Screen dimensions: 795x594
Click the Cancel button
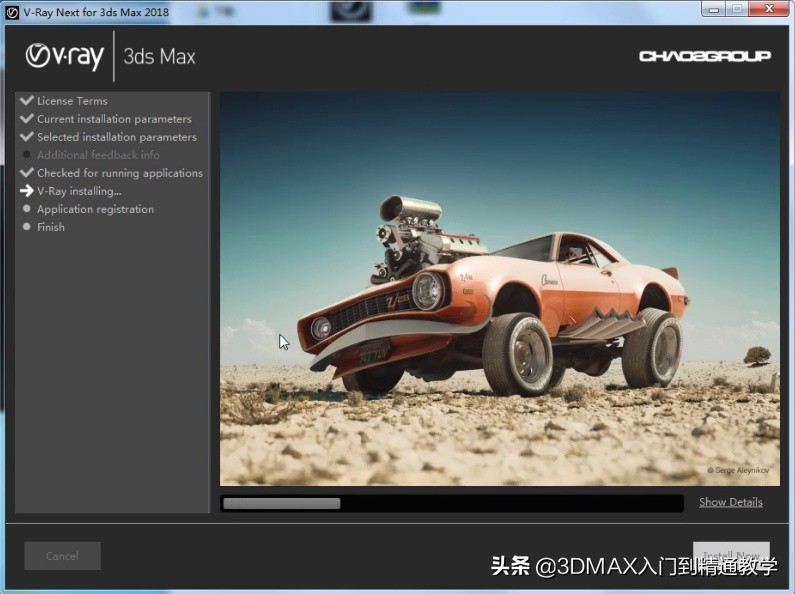tap(62, 556)
